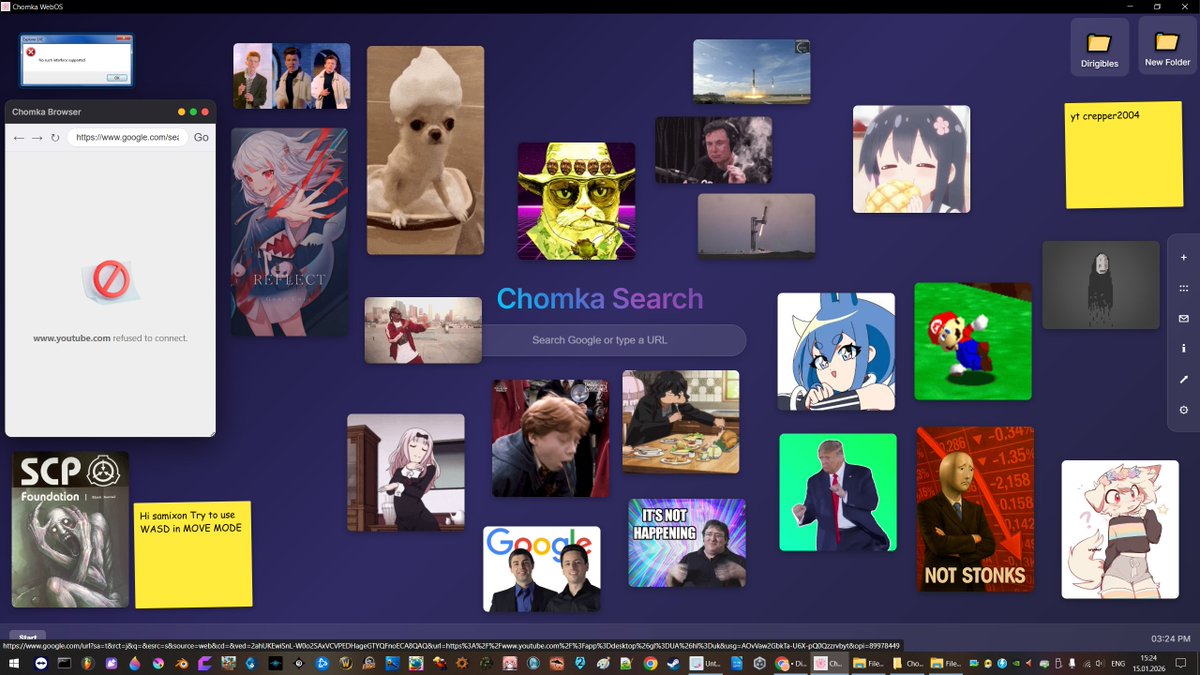Open the Windows Start menu icon

(x=14, y=663)
